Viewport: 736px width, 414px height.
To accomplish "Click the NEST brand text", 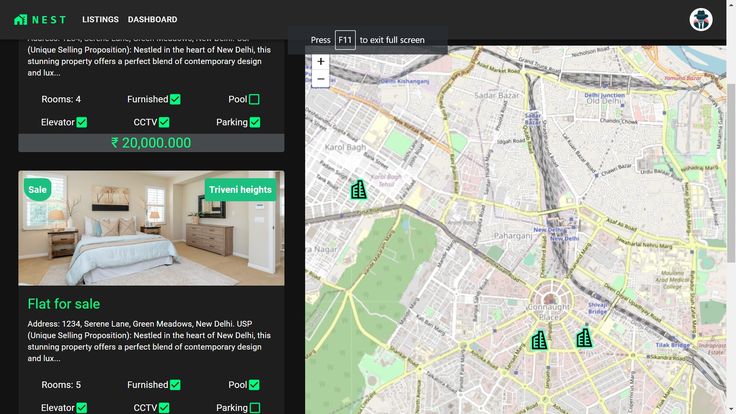I will pos(49,20).
